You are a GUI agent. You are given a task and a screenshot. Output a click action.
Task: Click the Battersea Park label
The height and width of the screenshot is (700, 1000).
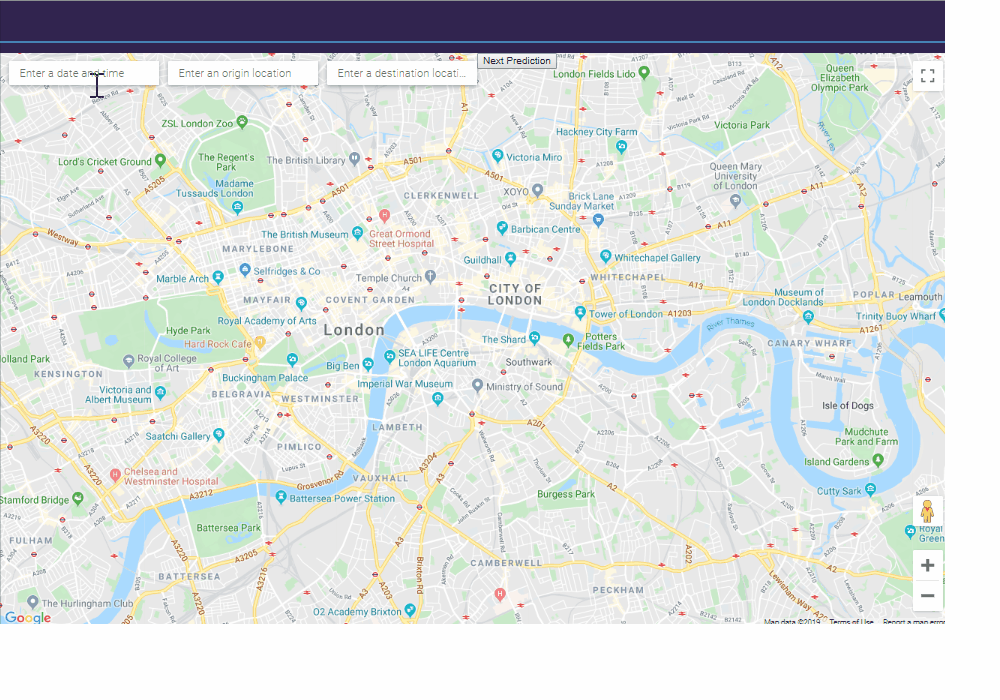228,528
